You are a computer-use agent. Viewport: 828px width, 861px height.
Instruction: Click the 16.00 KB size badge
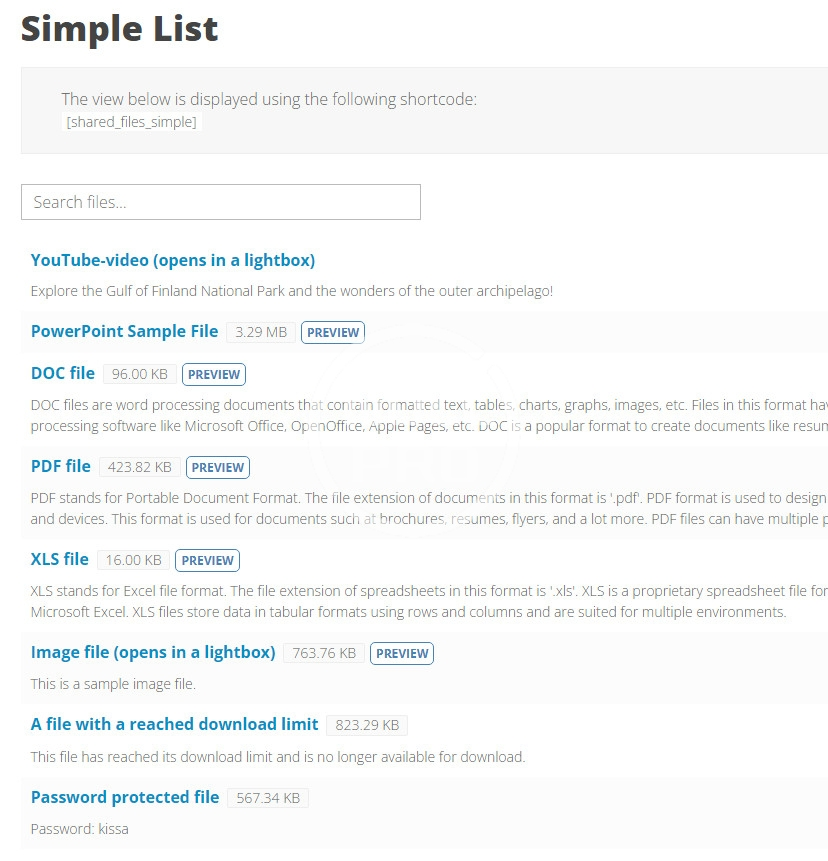pos(133,560)
